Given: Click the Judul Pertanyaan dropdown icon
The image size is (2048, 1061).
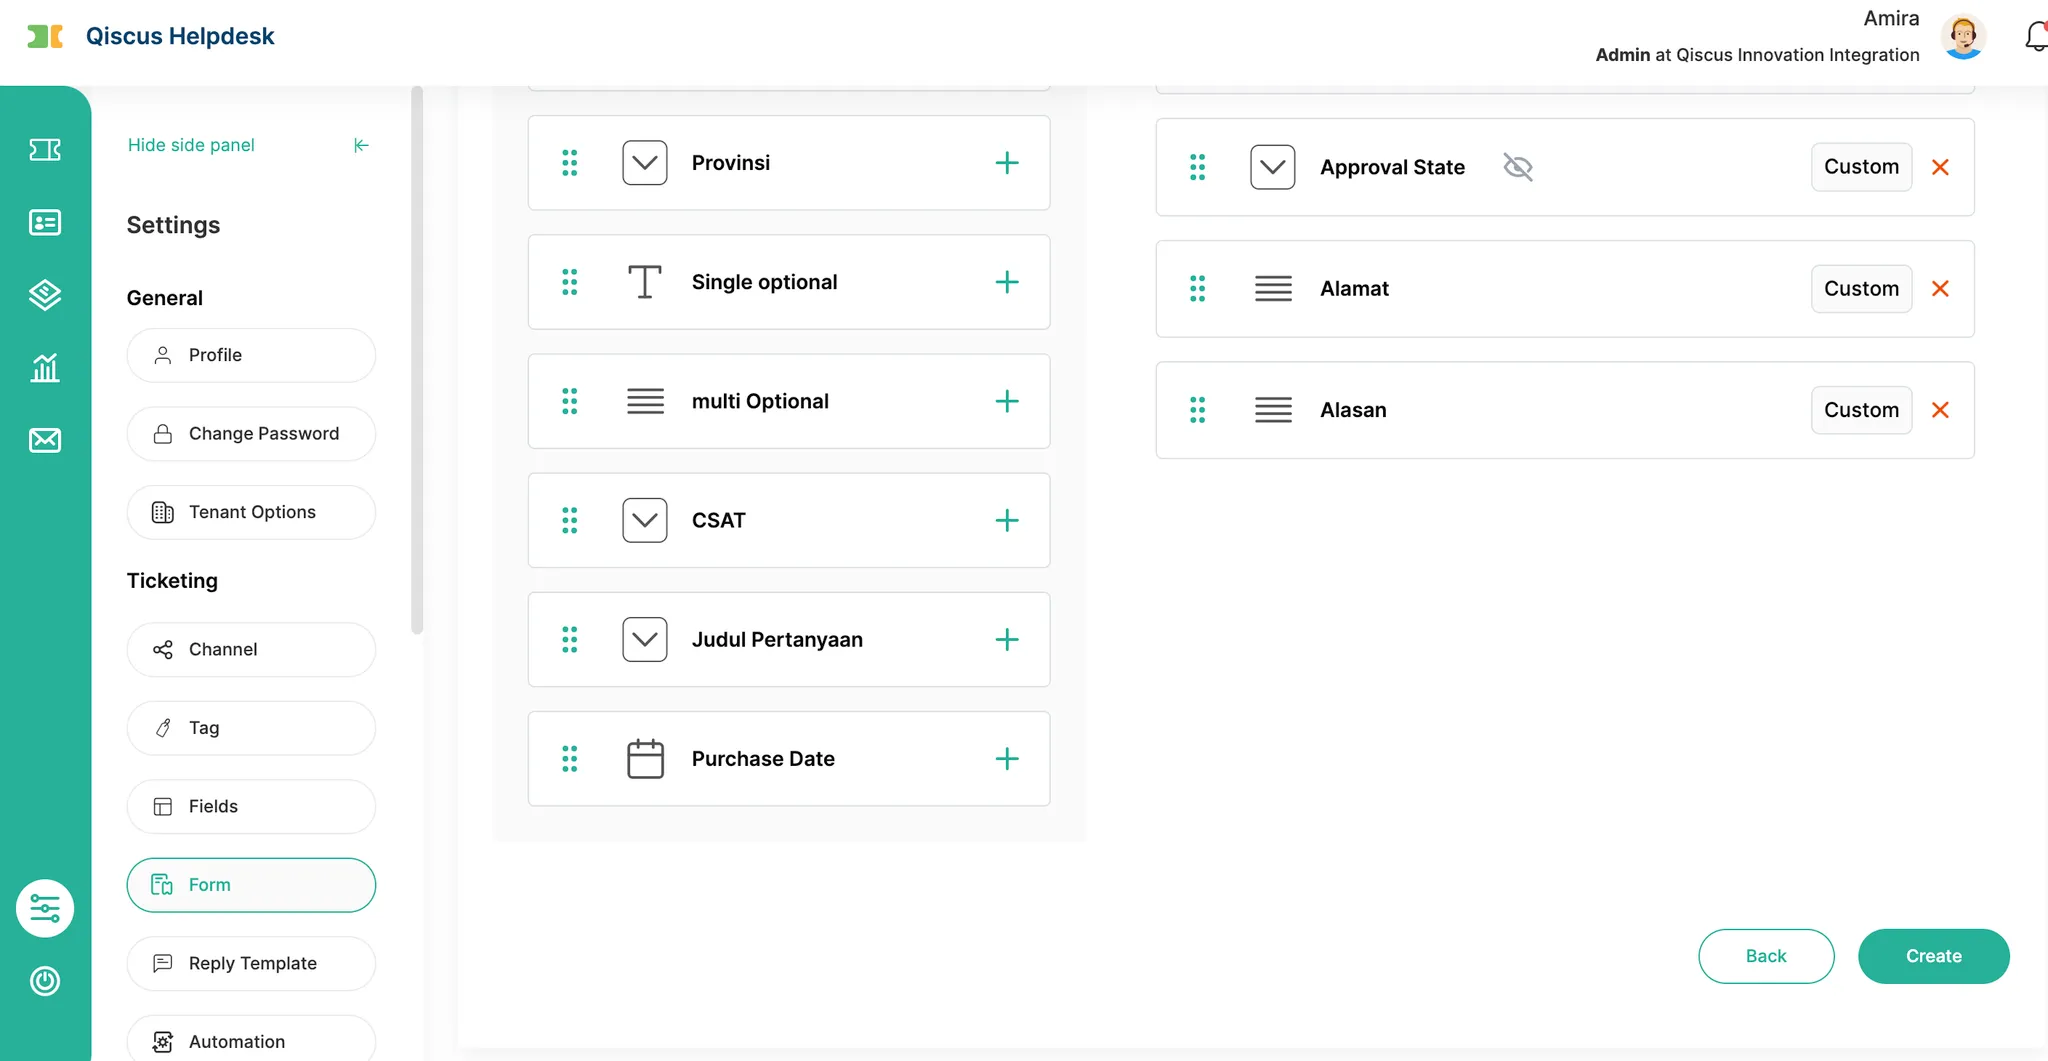Looking at the screenshot, I should pos(645,640).
